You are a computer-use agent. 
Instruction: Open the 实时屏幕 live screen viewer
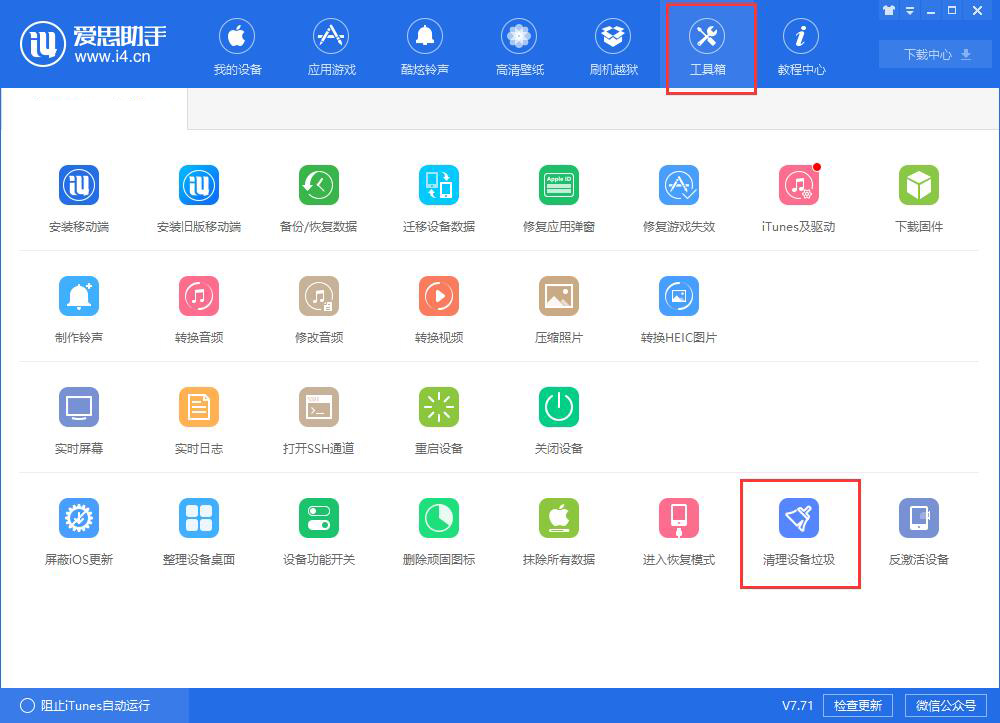(78, 418)
